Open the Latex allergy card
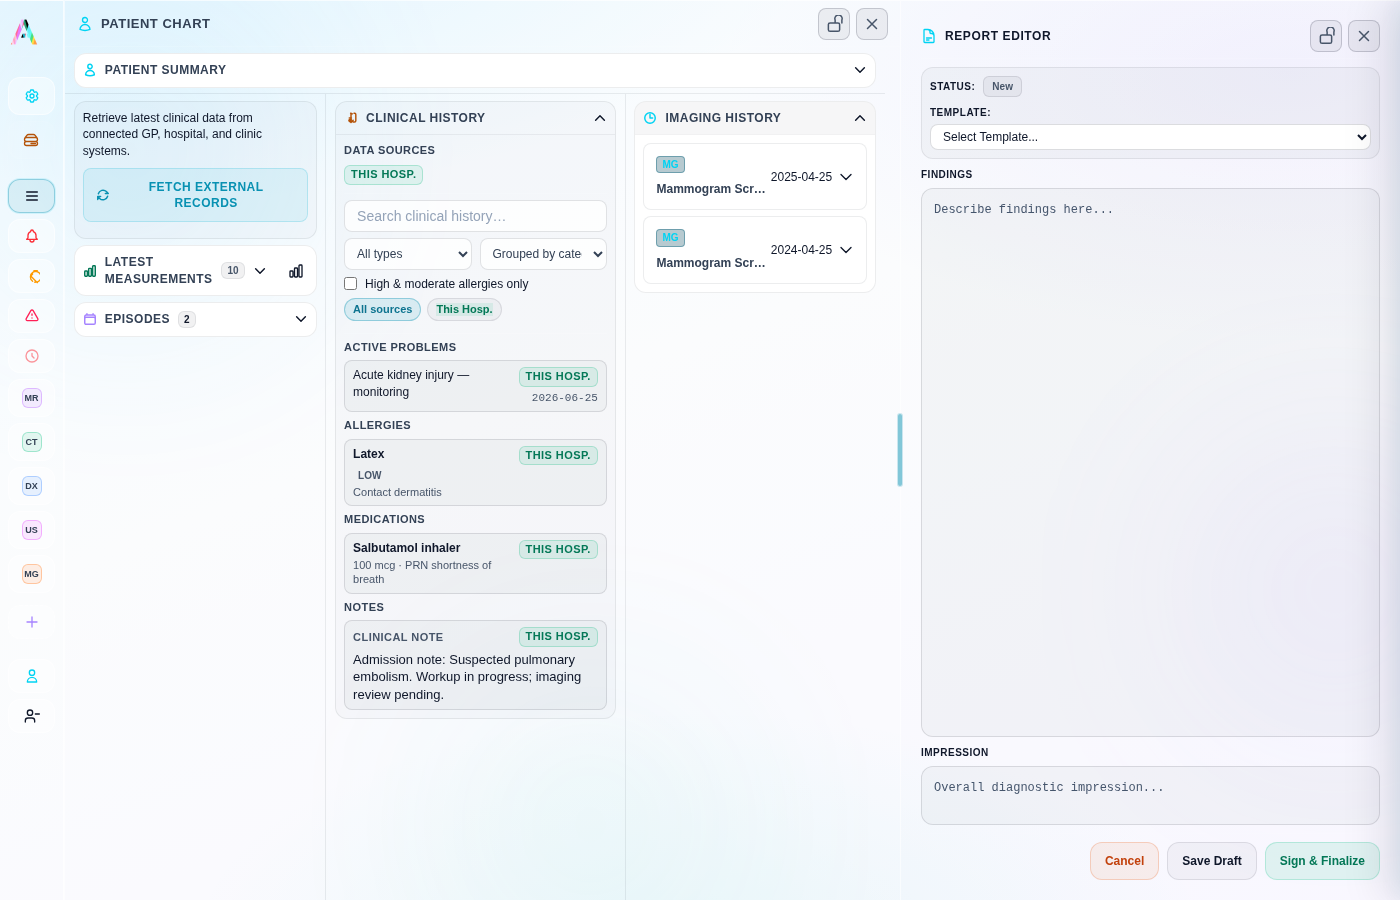1400x900 pixels. 475,473
